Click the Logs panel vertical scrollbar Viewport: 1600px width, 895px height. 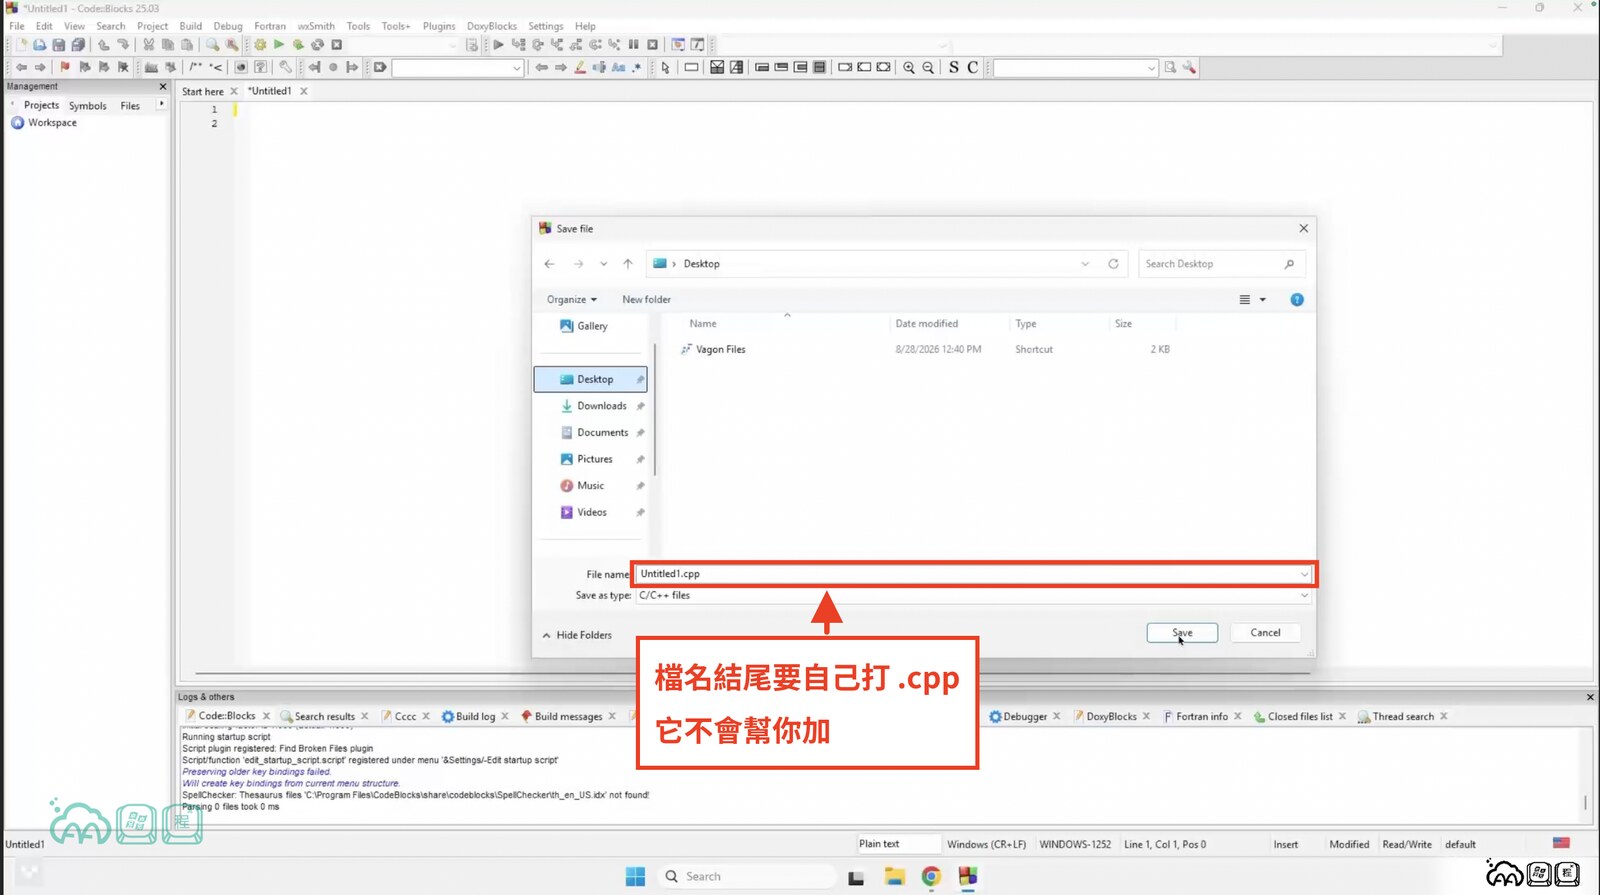point(1585,802)
